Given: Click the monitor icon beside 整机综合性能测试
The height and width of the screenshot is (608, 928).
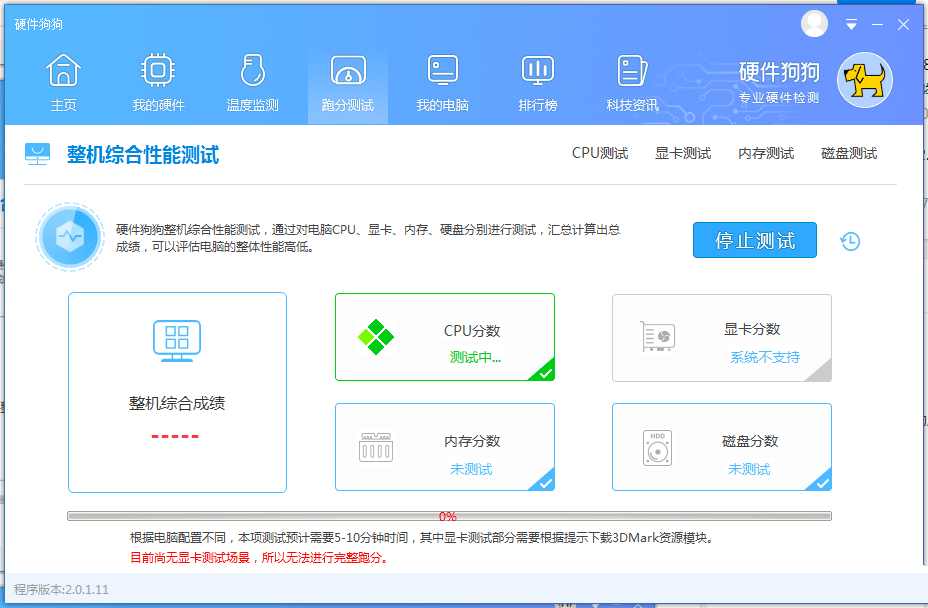Looking at the screenshot, I should pos(37,154).
